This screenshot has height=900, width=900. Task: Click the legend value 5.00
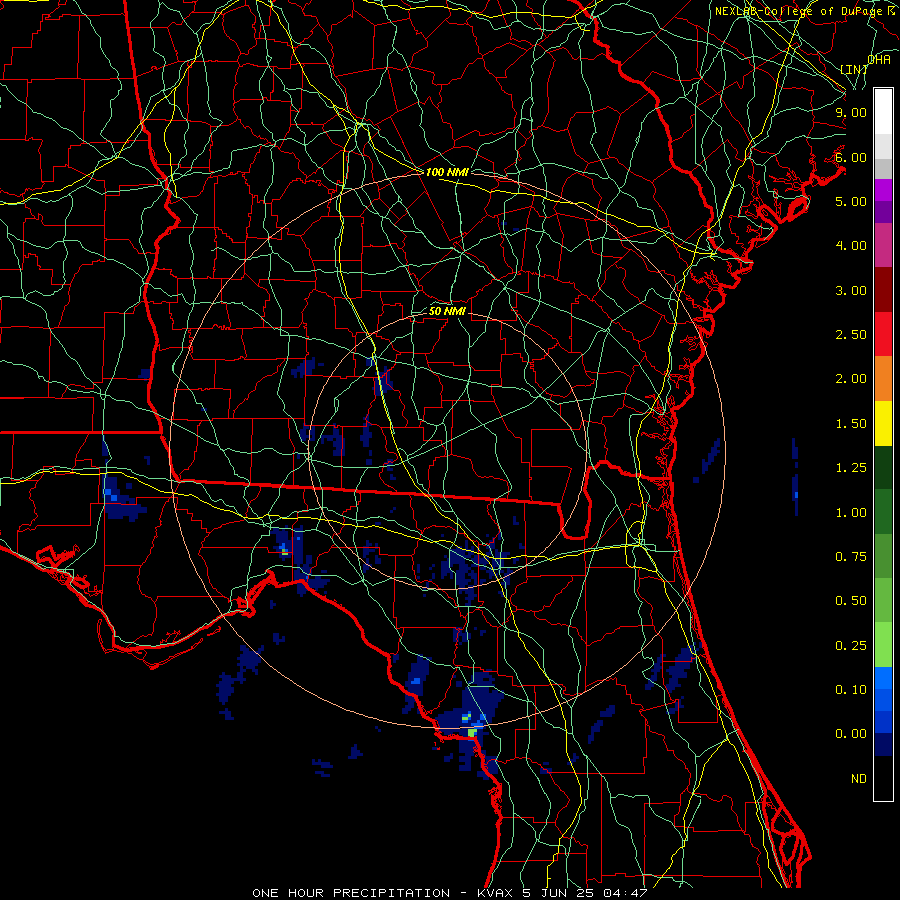click(851, 201)
